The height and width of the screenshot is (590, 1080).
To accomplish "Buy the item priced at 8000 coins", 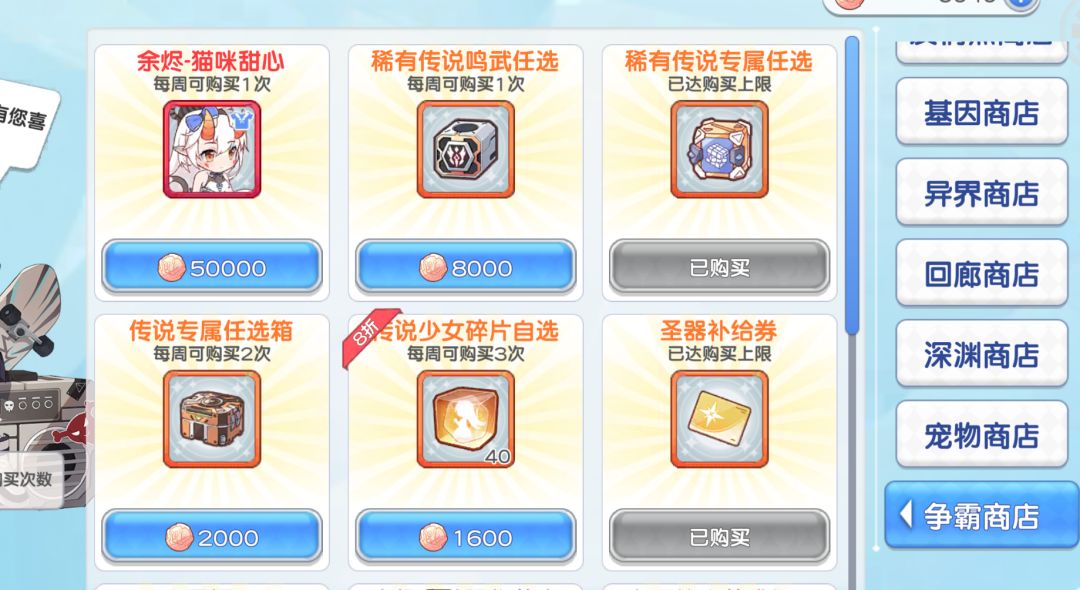I will coord(466,267).
